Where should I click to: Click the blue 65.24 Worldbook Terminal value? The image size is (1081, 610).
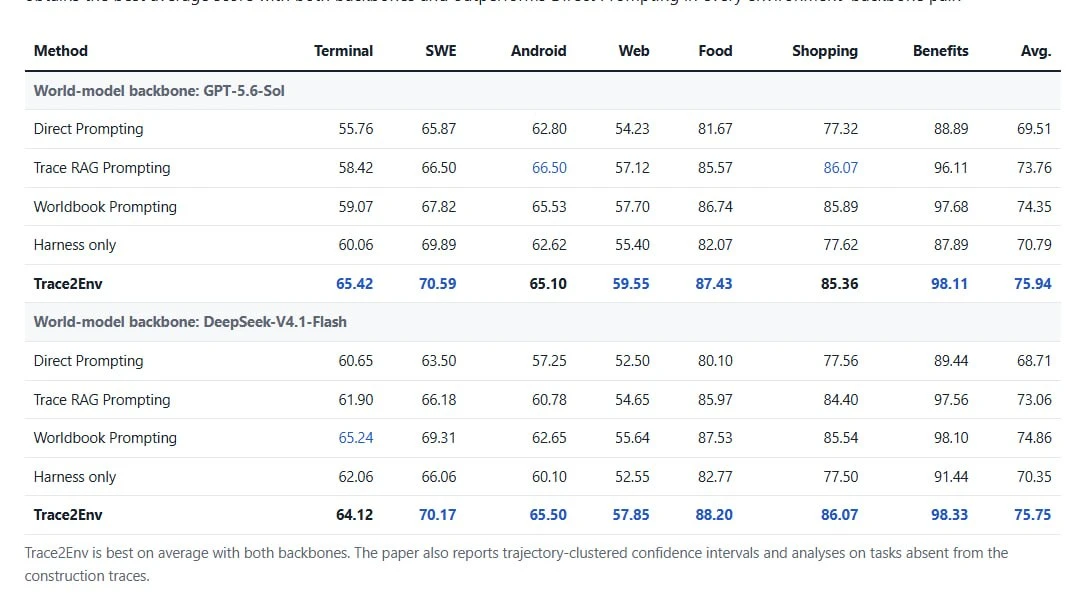coord(356,438)
